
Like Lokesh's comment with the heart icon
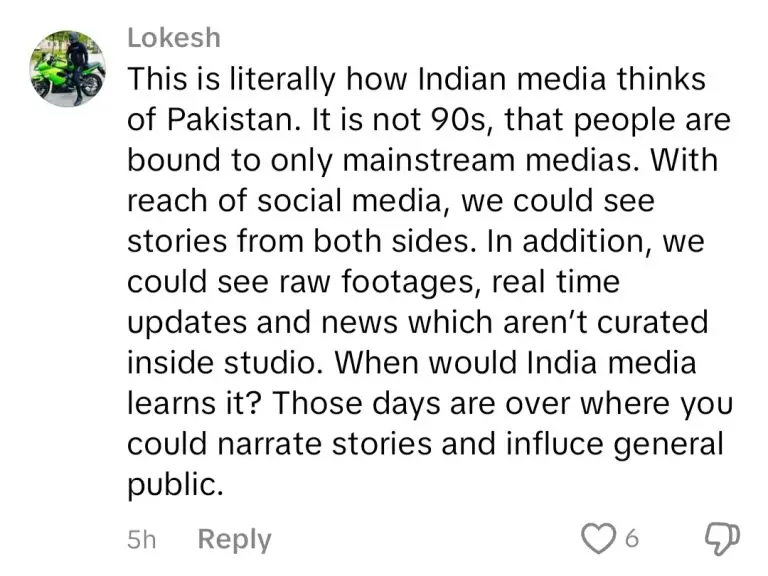[x=599, y=539]
